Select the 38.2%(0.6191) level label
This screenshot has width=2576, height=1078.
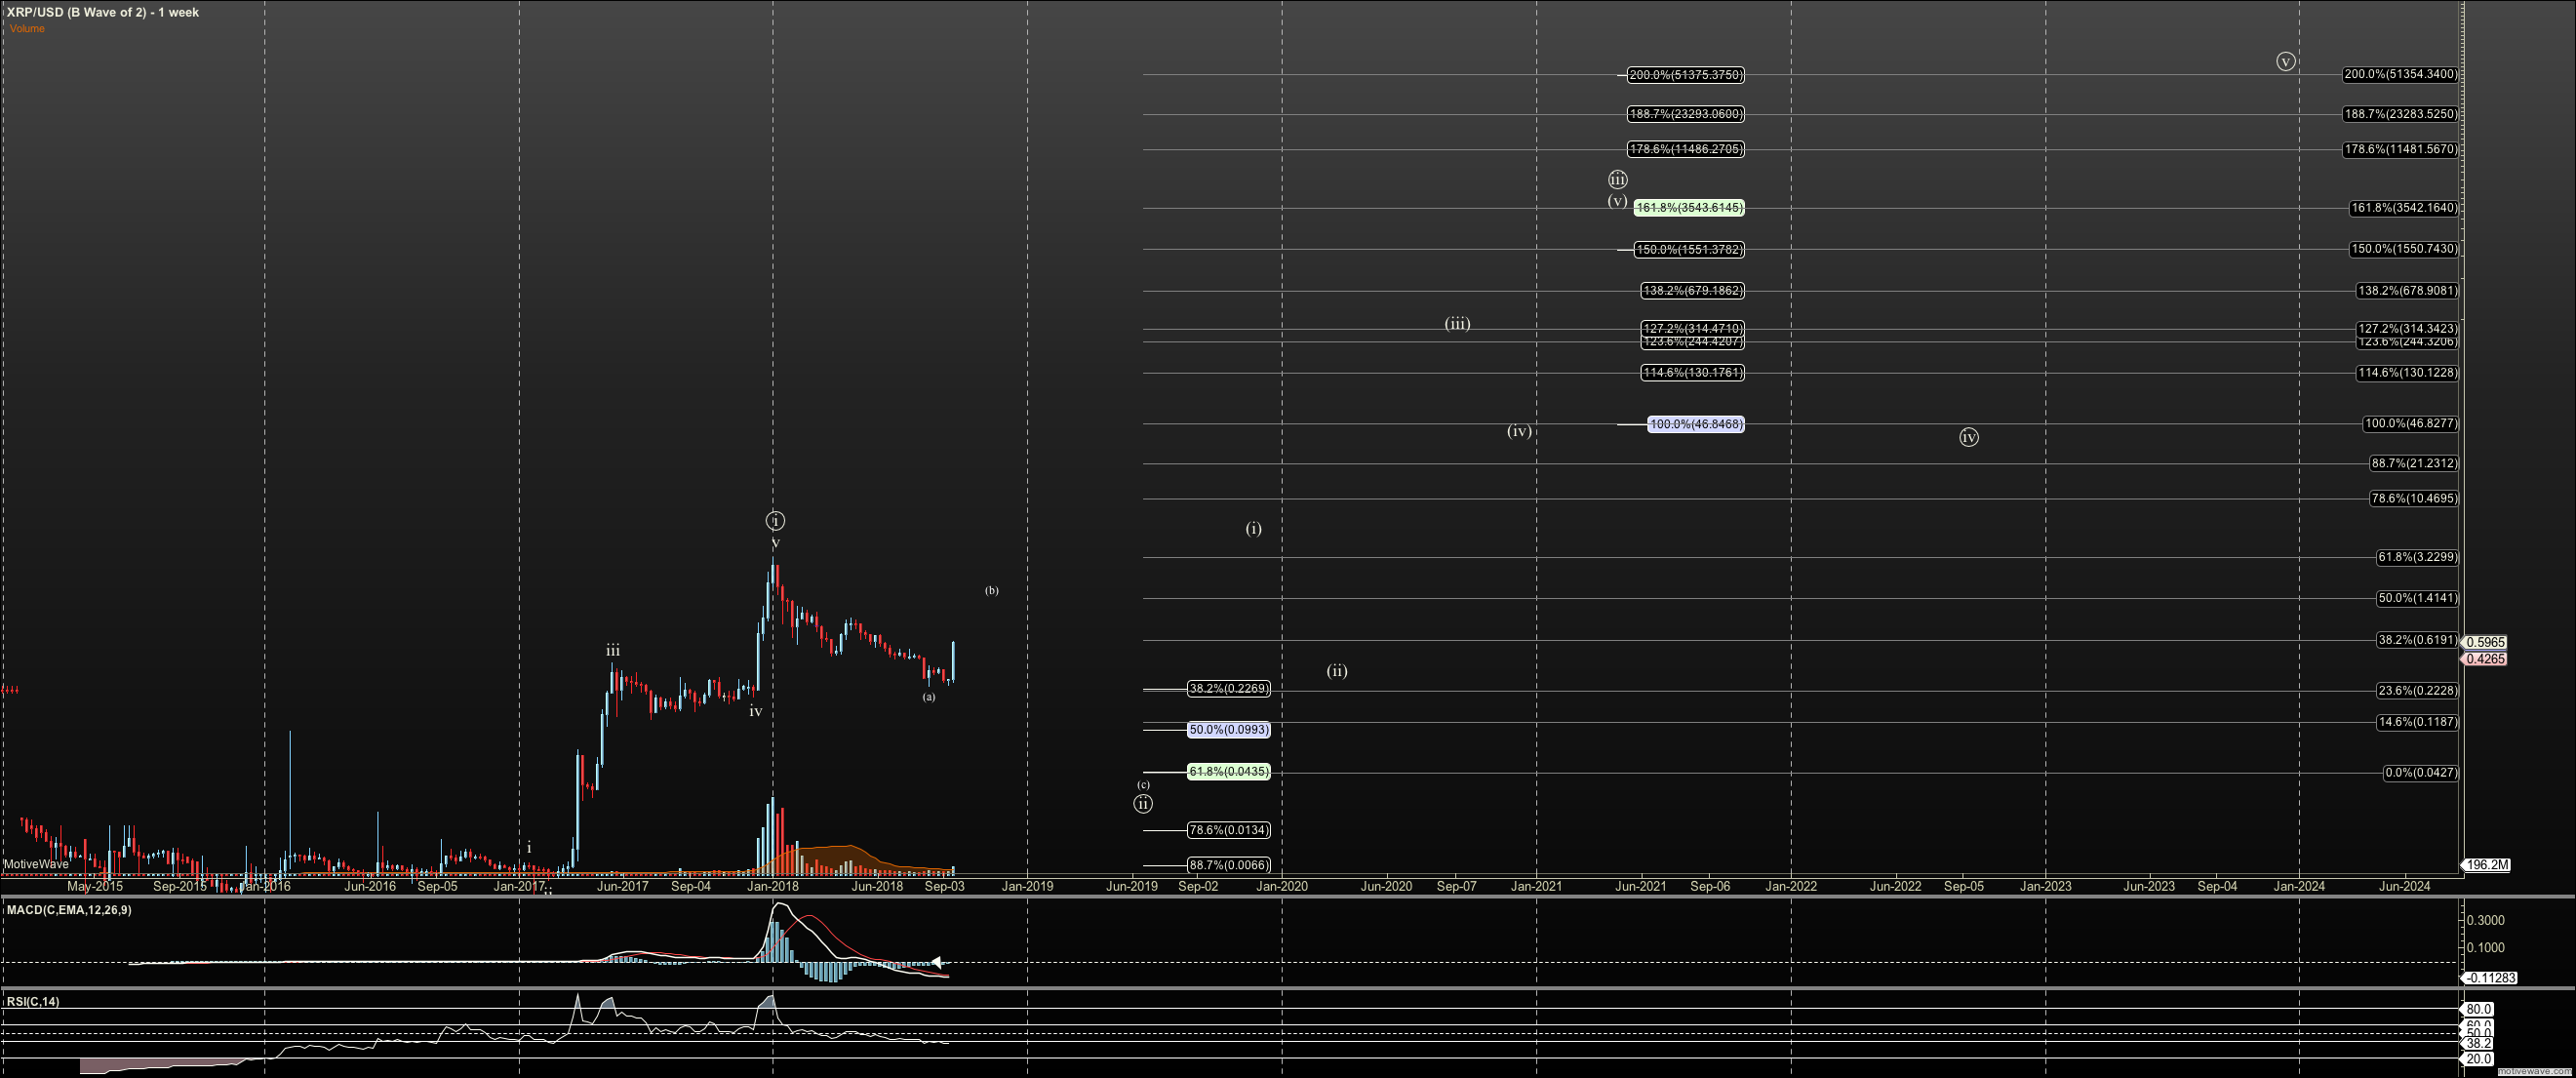(x=2417, y=640)
